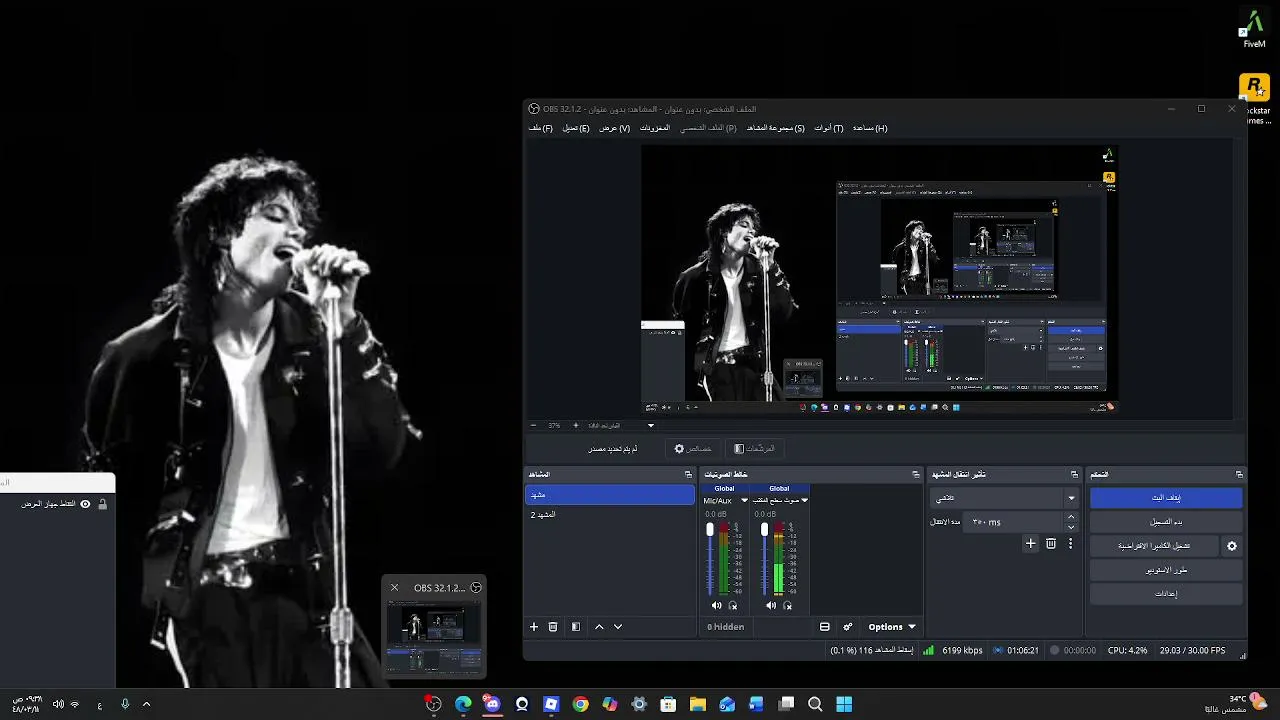Toggle the lock on the display capture source
This screenshot has height=720, width=1280.
(x=102, y=504)
